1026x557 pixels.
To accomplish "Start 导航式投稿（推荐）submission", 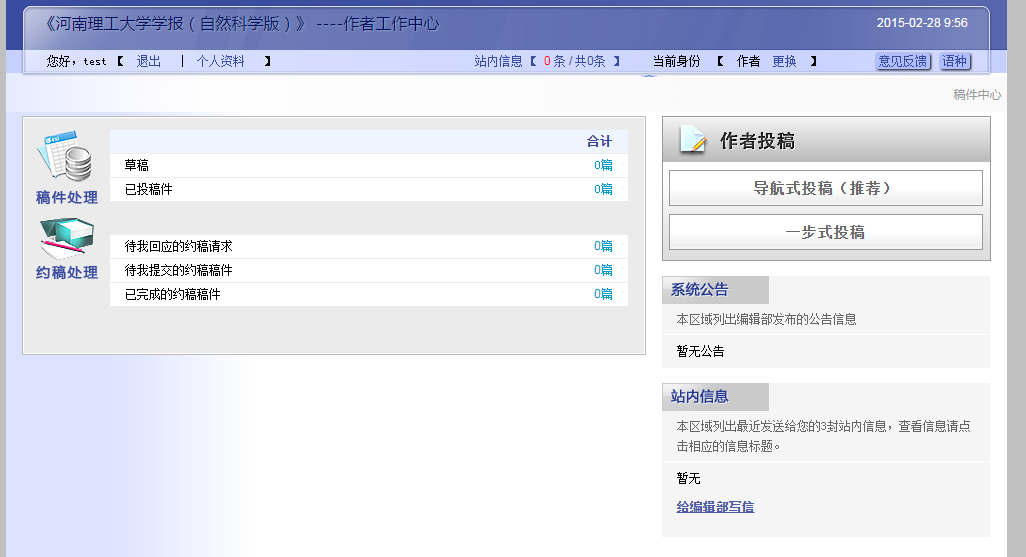I will click(826, 188).
